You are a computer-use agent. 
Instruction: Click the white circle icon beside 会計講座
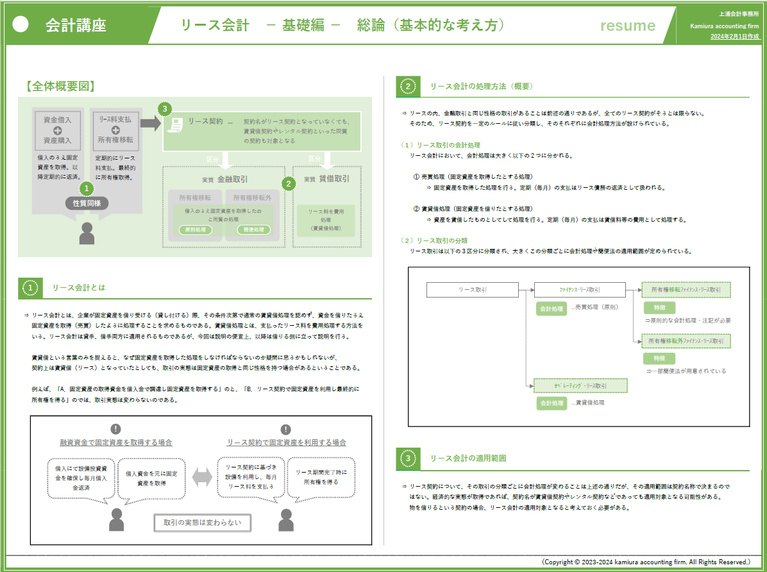[x=20, y=24]
